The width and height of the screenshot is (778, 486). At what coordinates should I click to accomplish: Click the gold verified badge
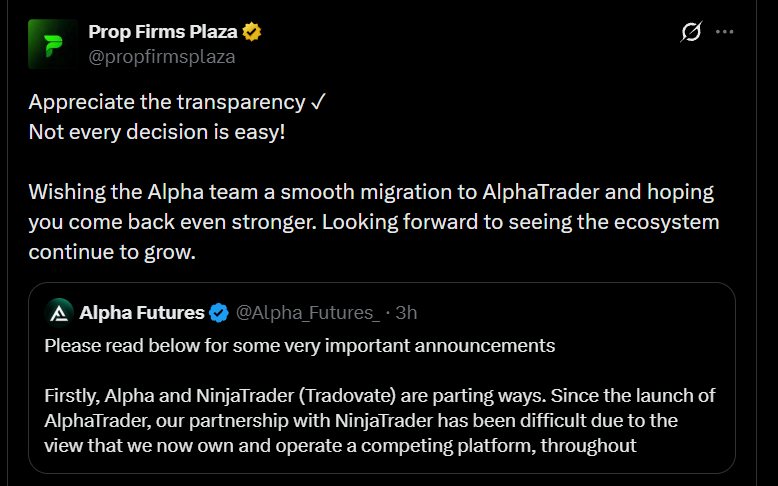pyautogui.click(x=252, y=32)
